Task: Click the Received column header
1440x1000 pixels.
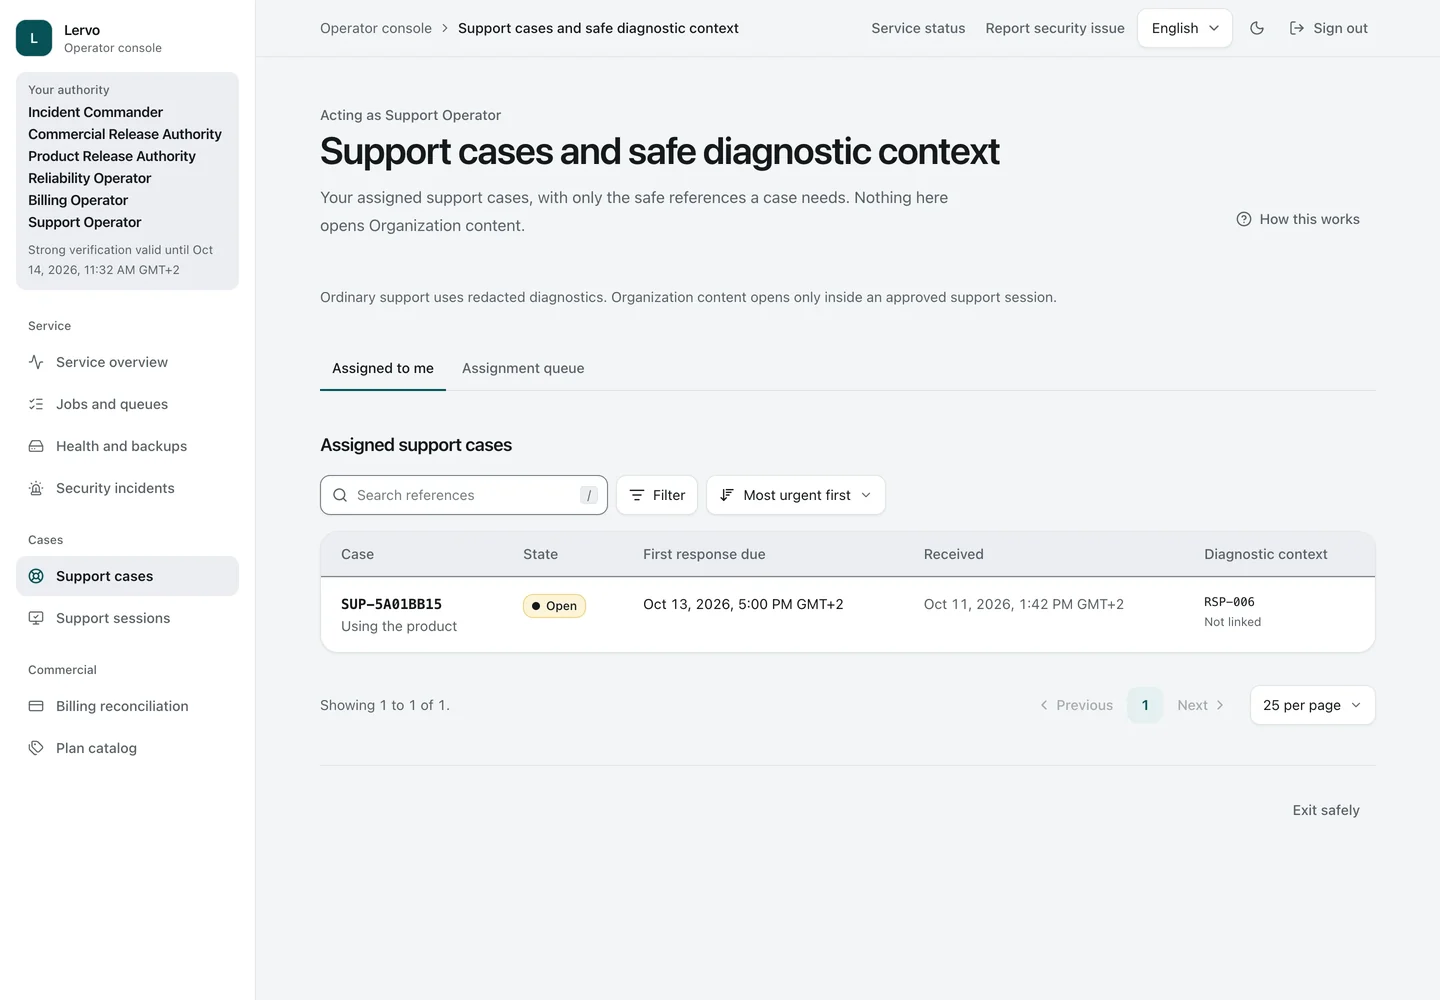Action: tap(954, 554)
